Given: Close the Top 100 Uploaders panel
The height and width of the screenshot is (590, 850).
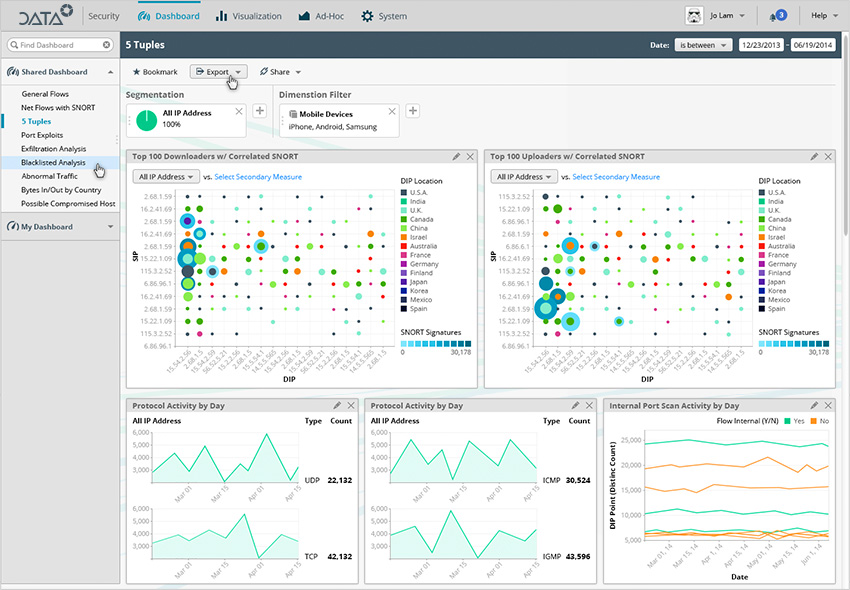Looking at the screenshot, I should (828, 157).
